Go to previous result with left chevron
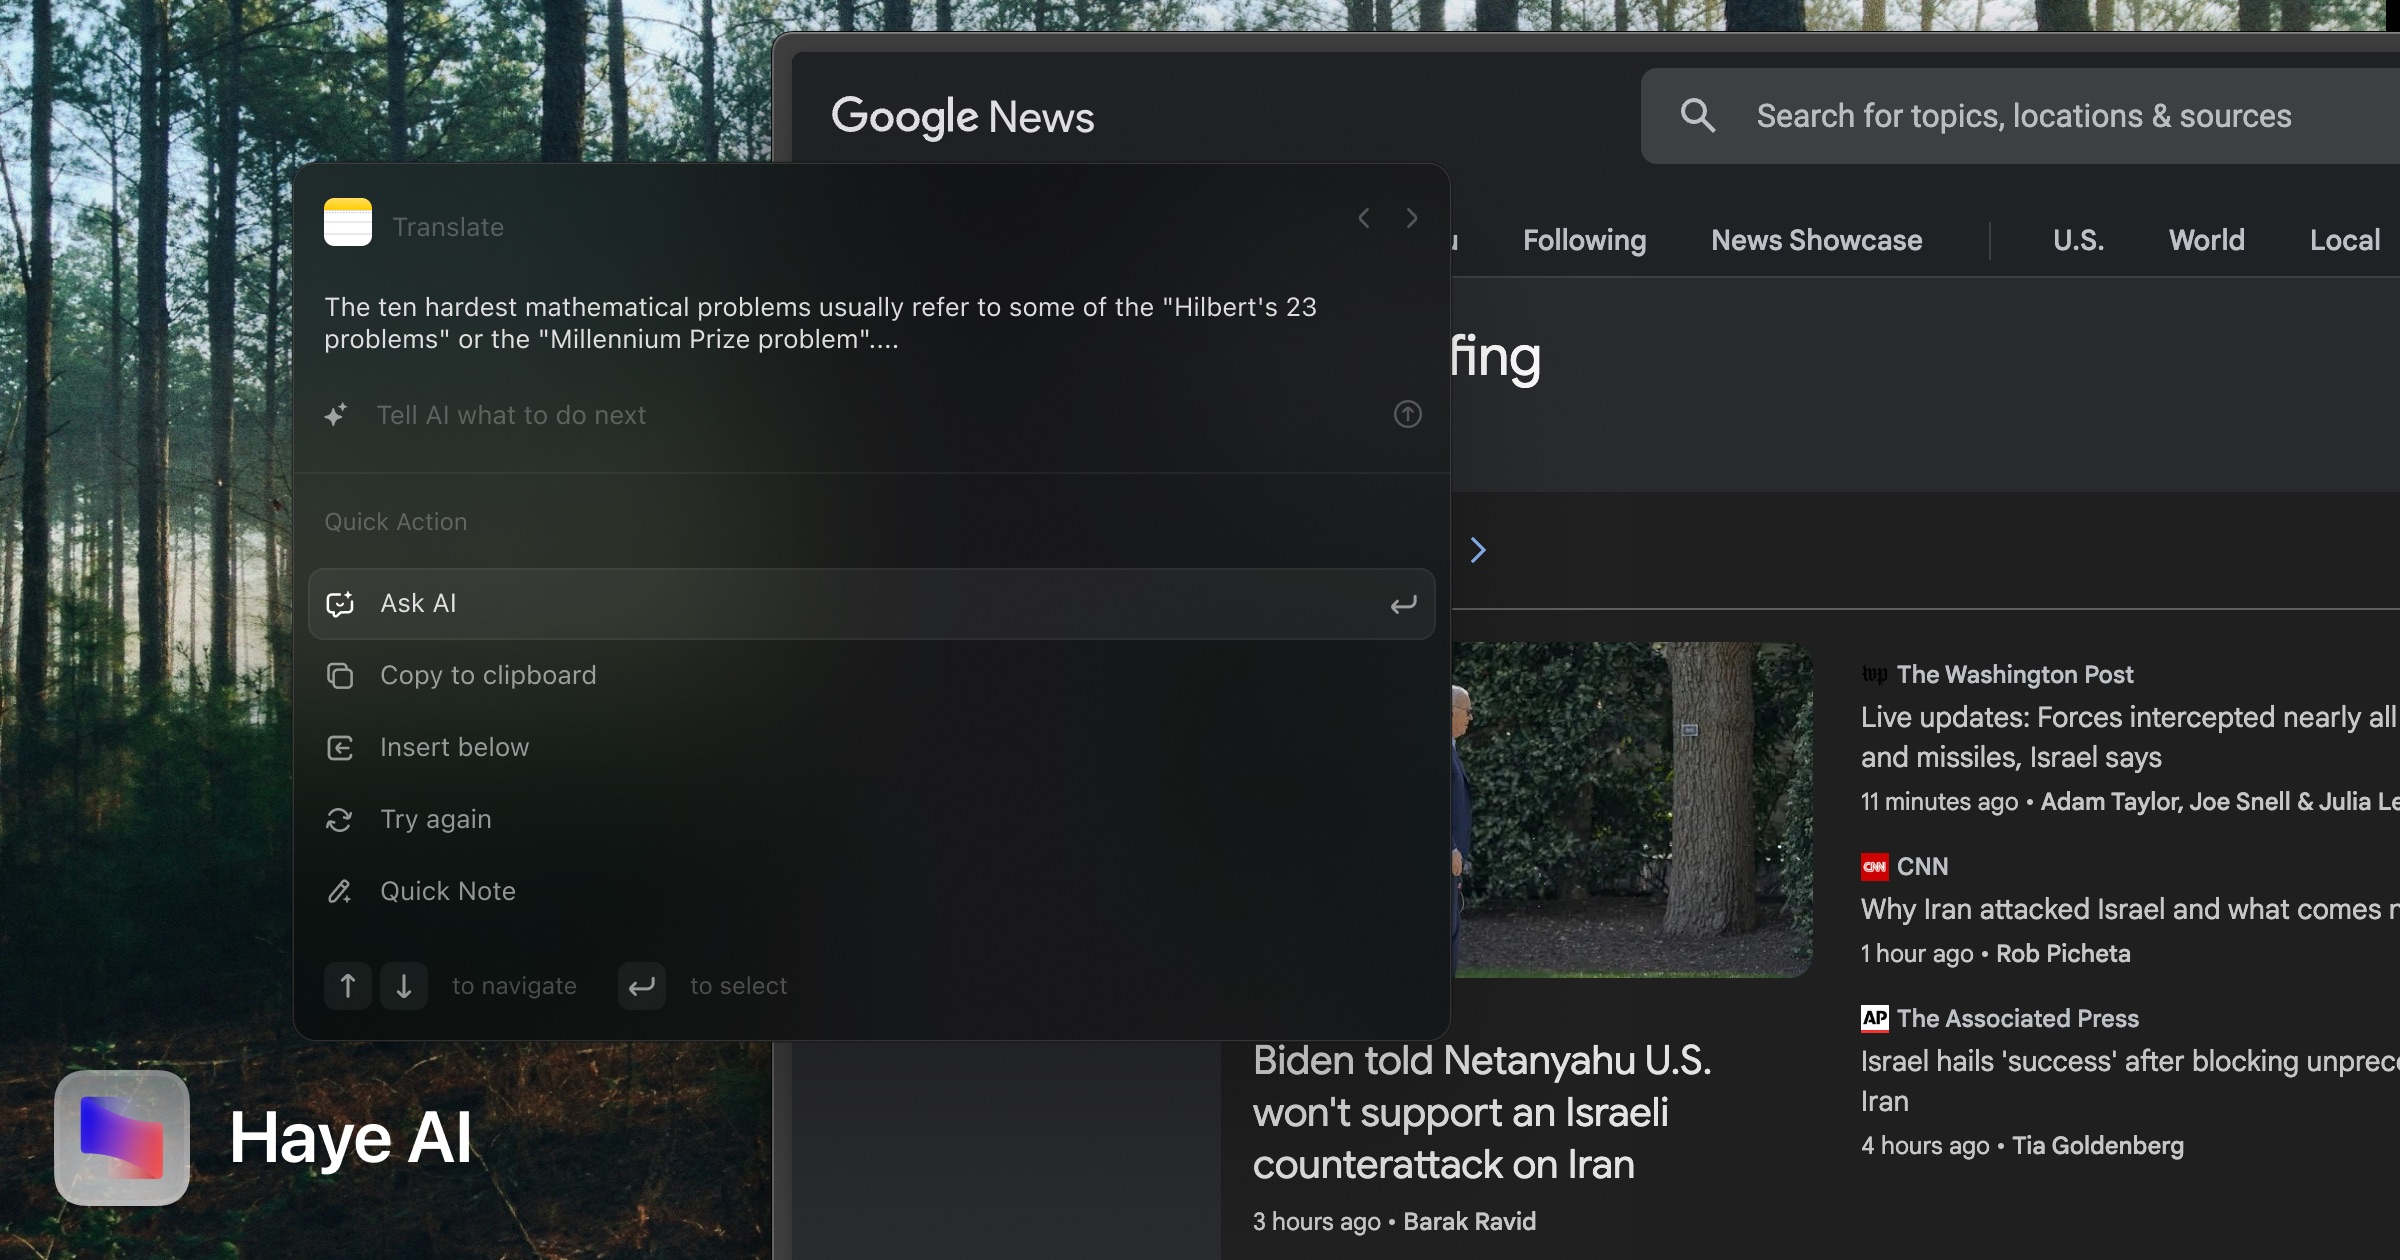The image size is (2400, 1260). pos(1364,218)
